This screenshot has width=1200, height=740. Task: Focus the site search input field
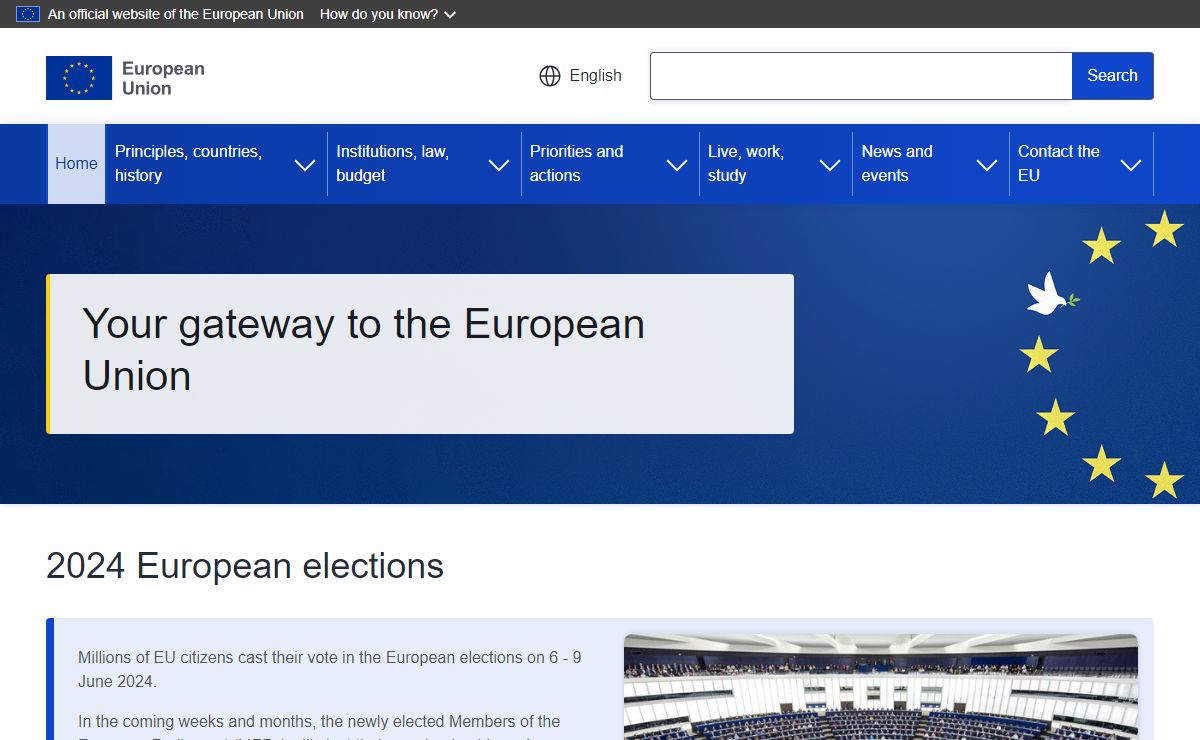861,76
